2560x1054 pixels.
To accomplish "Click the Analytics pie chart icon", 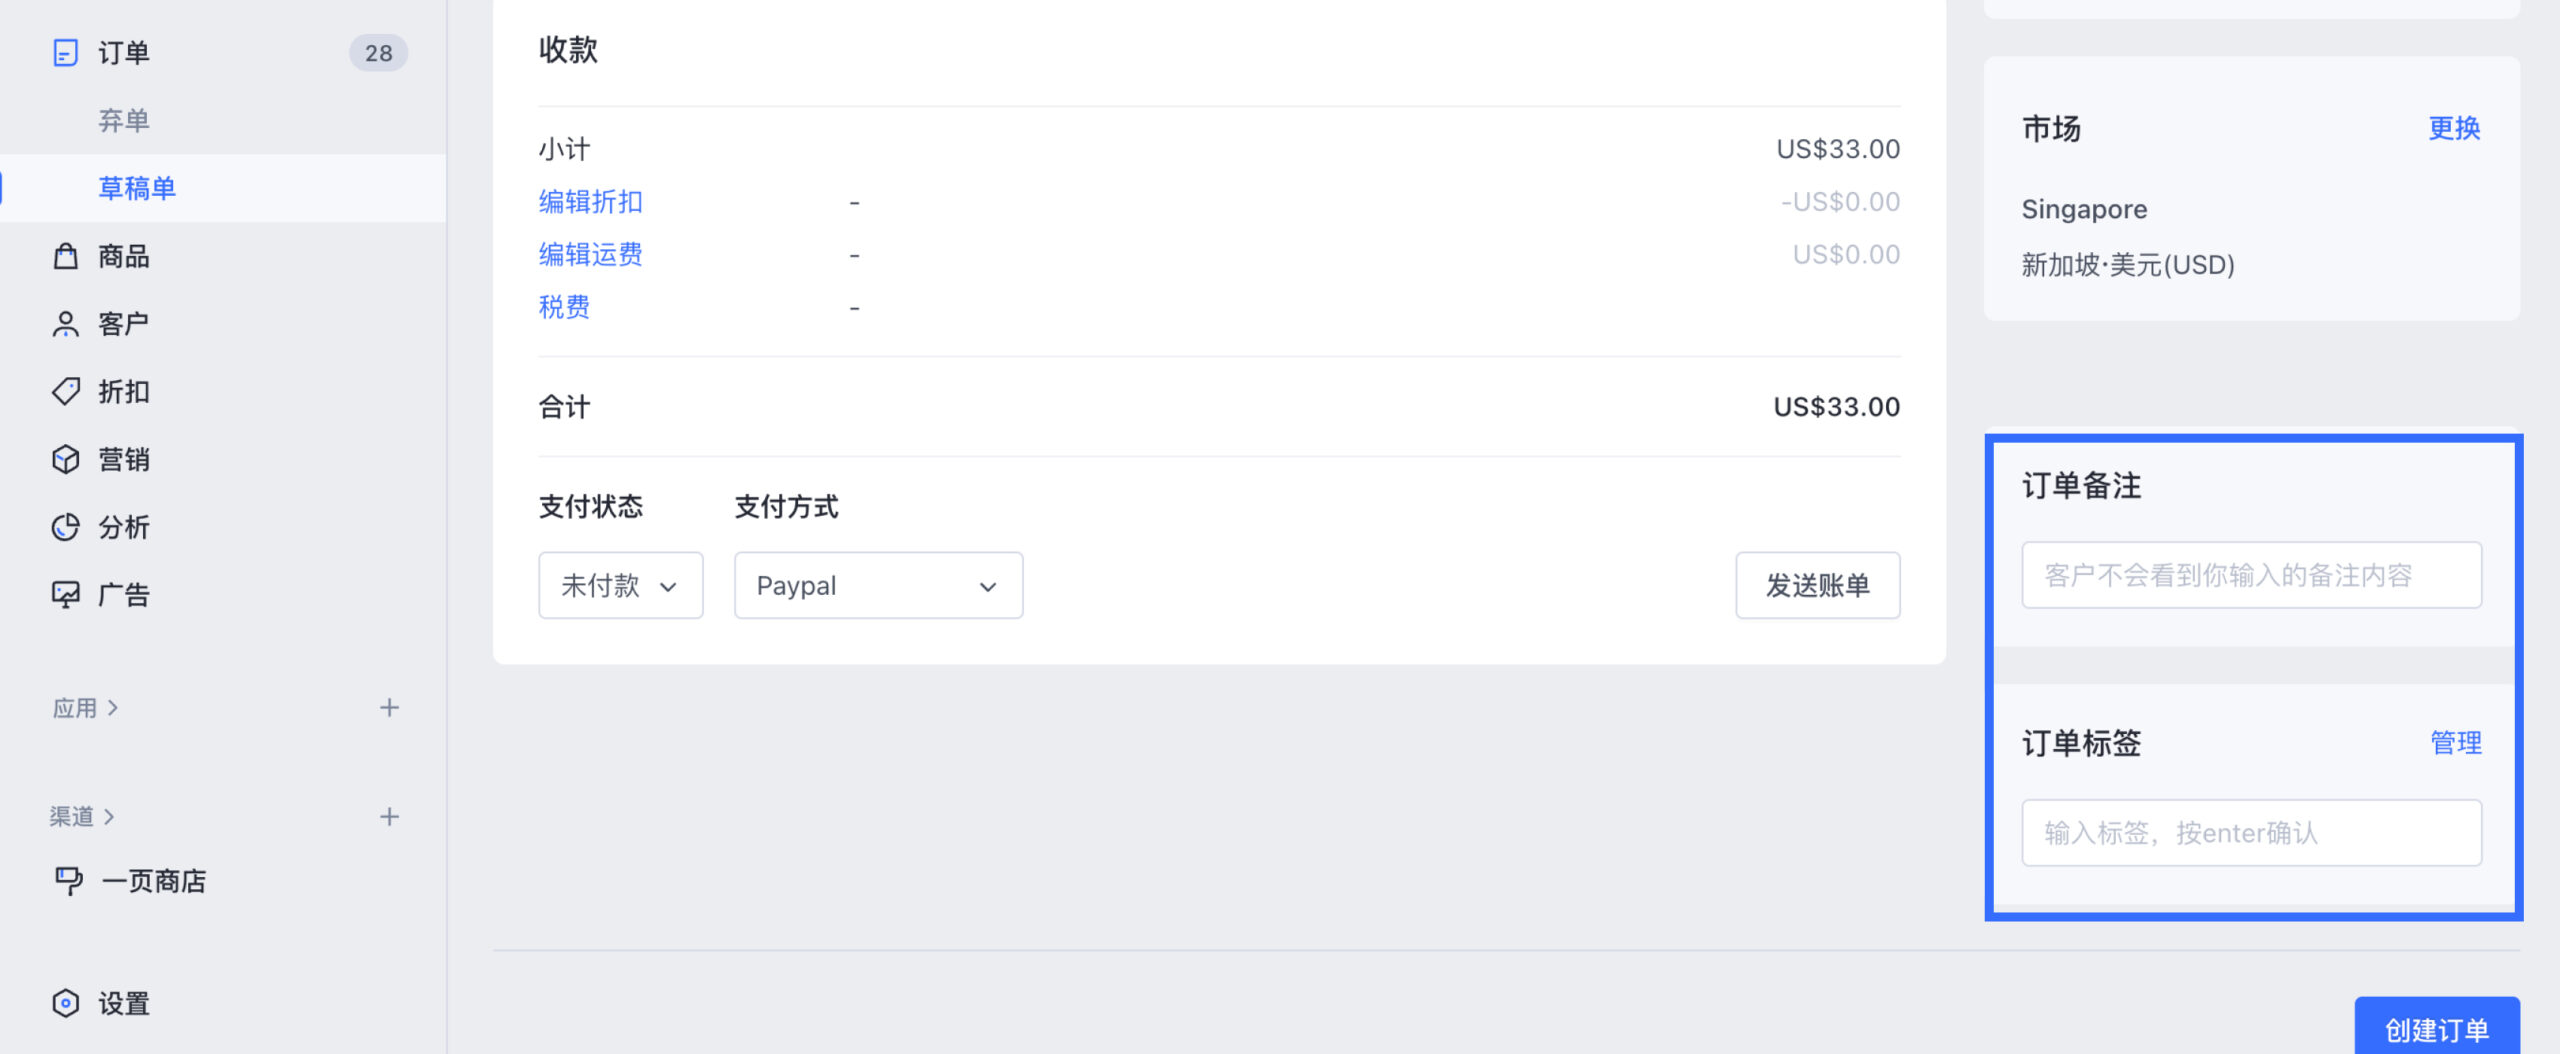I will pos(65,527).
